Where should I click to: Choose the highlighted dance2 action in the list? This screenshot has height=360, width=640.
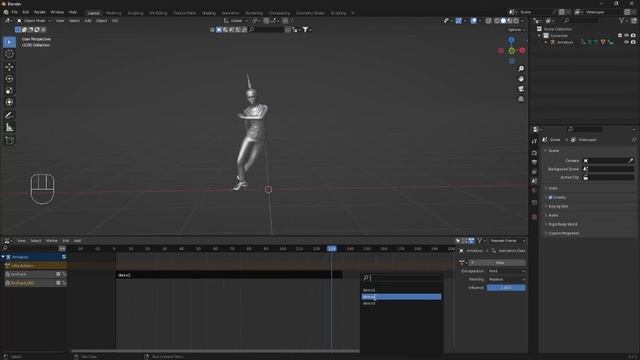(x=401, y=297)
